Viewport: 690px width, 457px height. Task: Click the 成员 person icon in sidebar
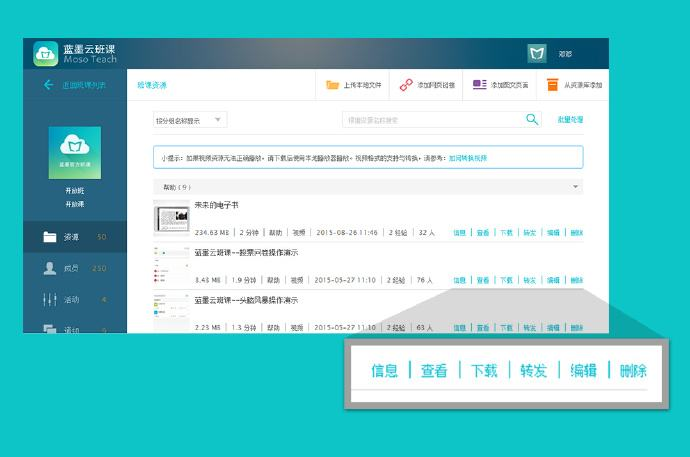click(x=49, y=268)
